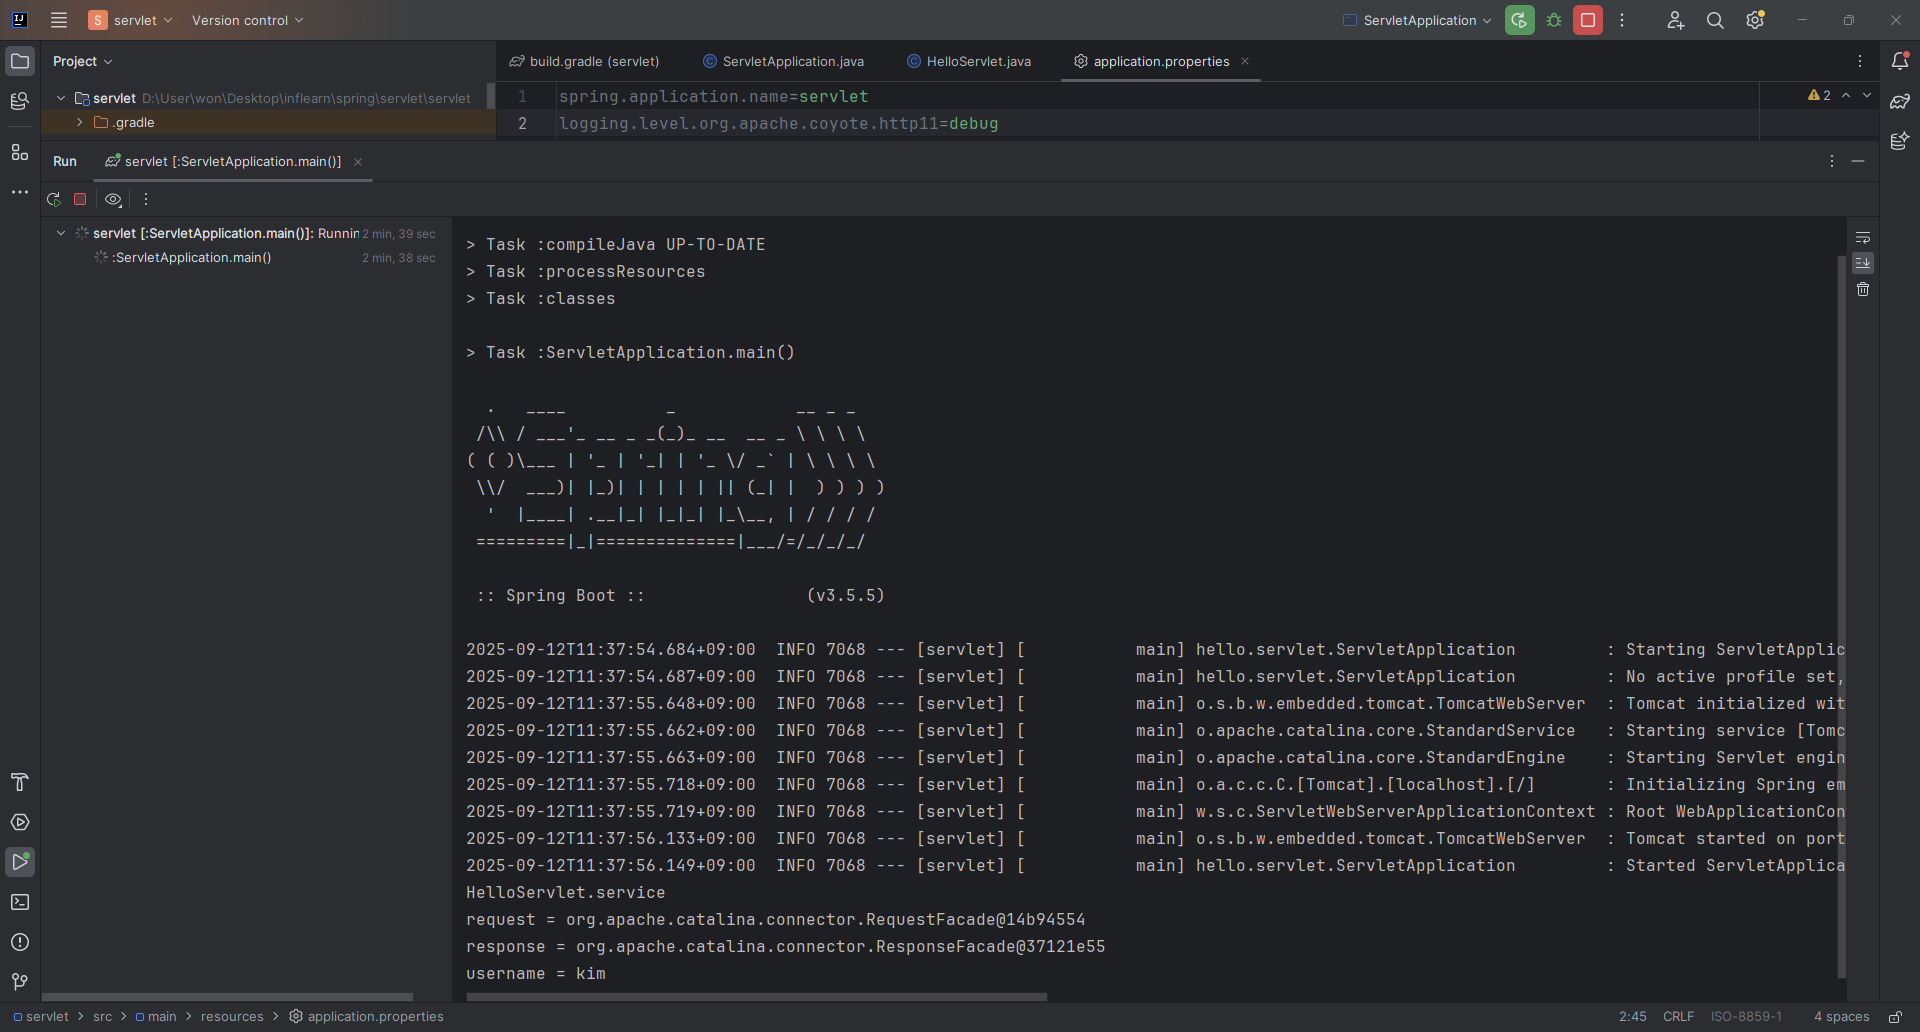Click the console vertical scrollbar

click(1841, 616)
